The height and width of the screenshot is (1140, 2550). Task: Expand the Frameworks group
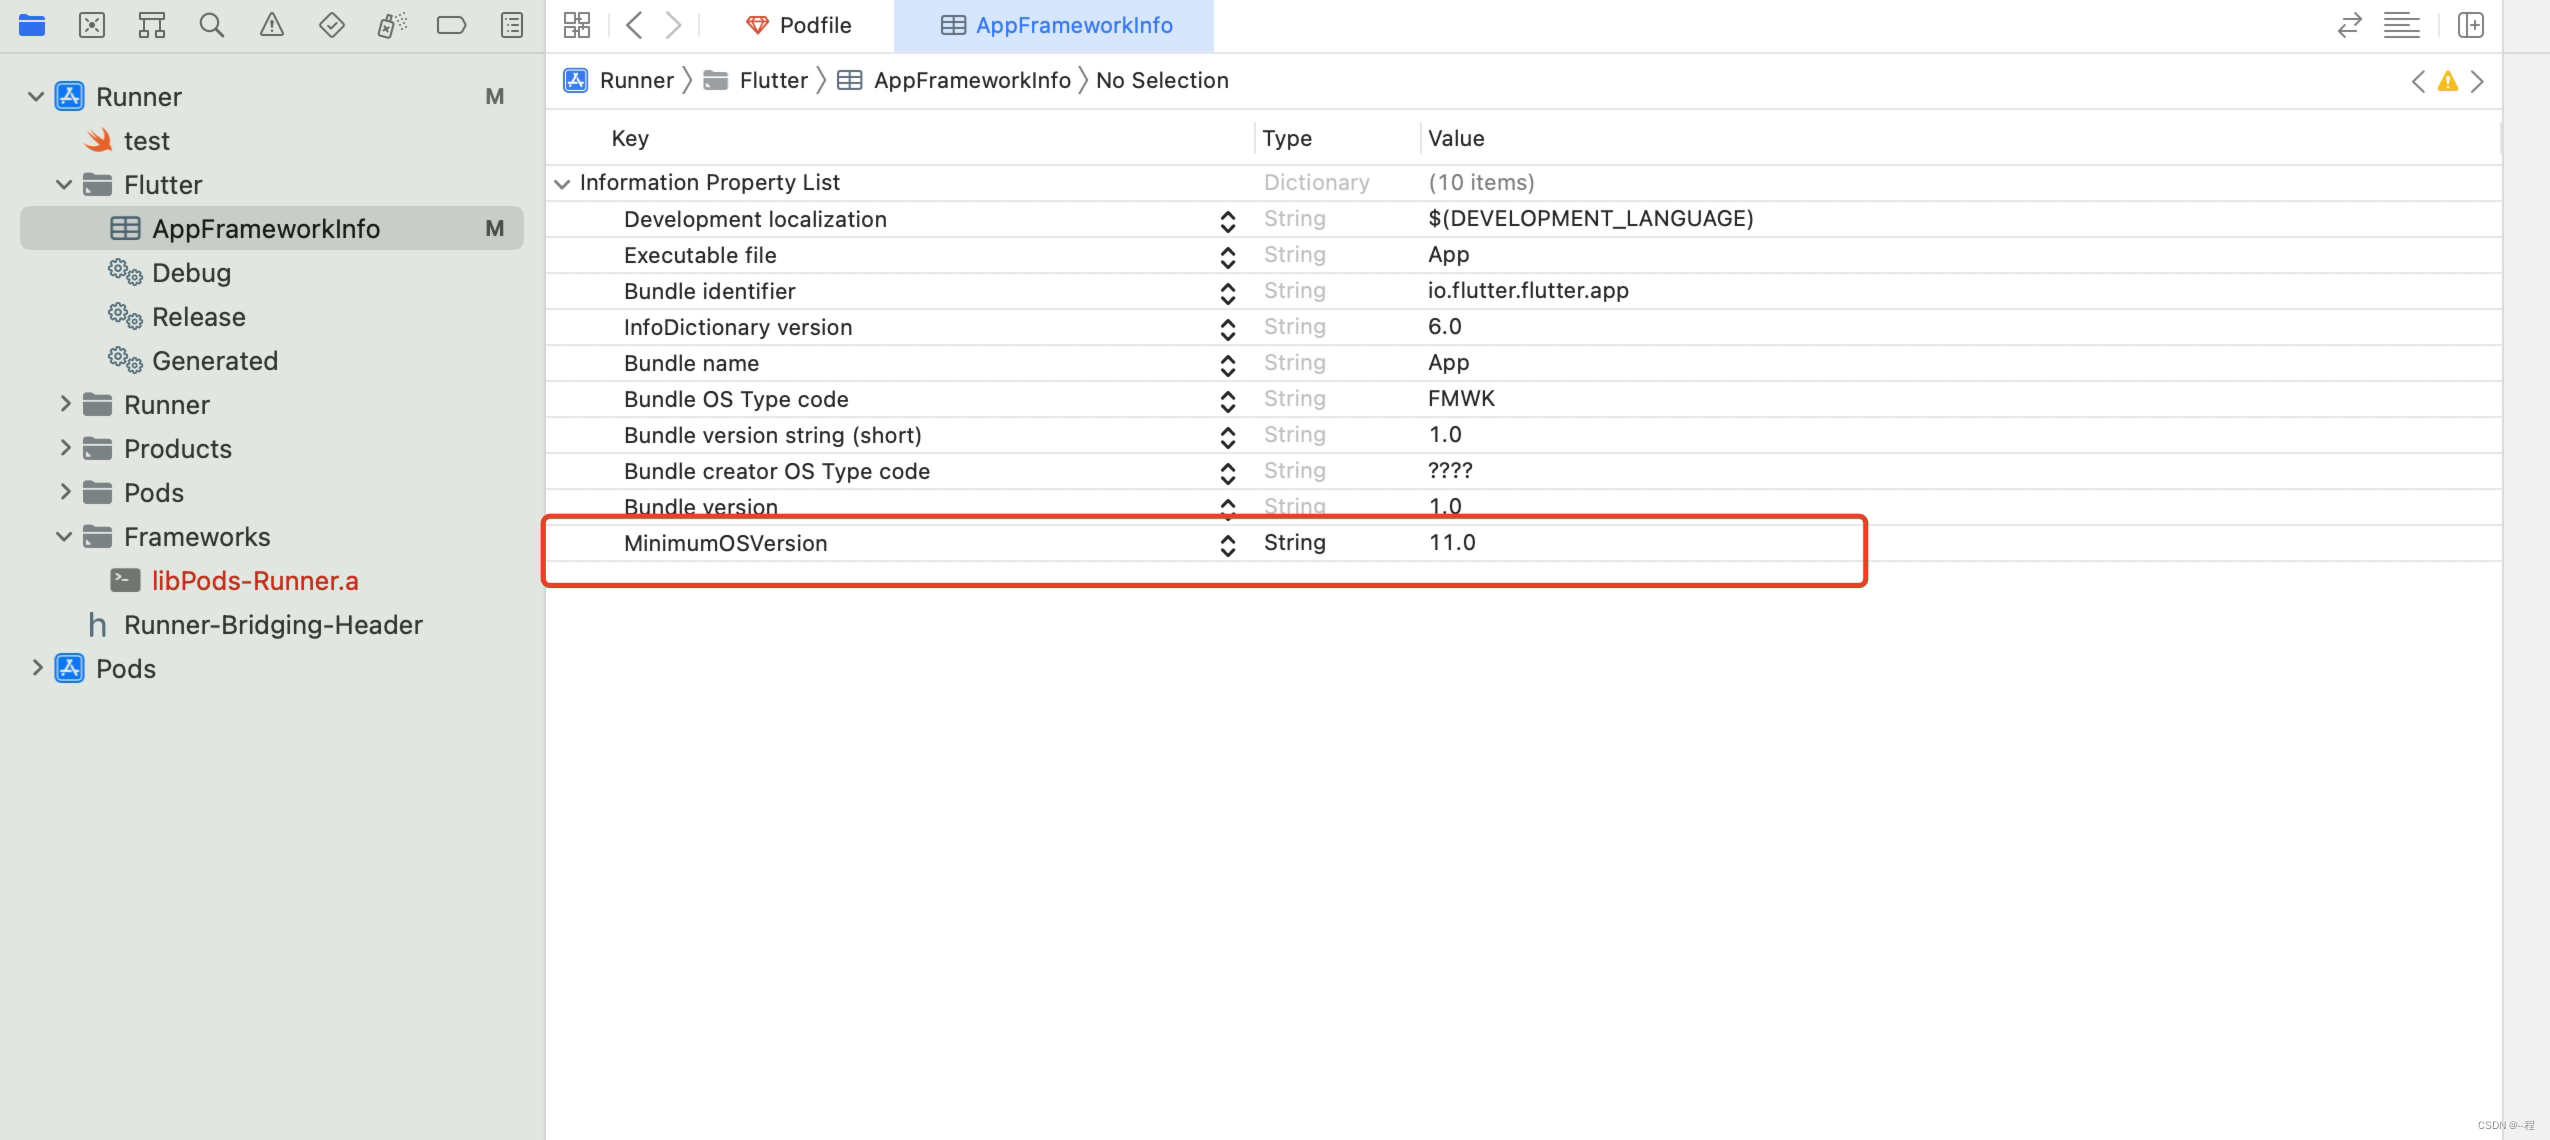(65, 537)
